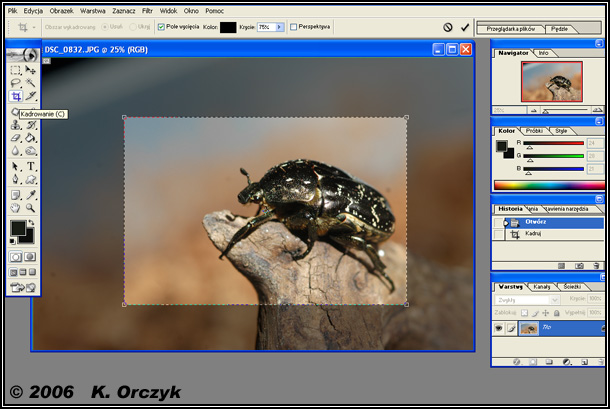This screenshot has height=409, width=610.
Task: Confirm the crop with the checkmark icon
Action: [465, 27]
